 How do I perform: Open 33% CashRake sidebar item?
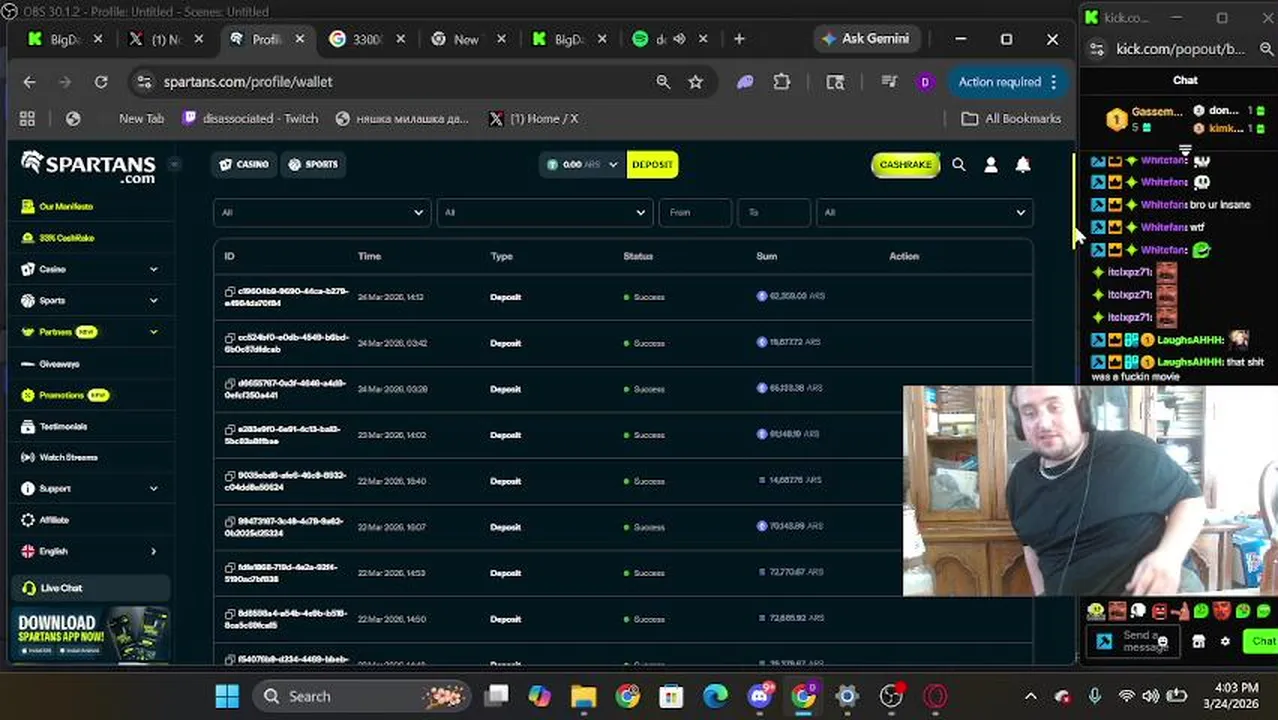[65, 238]
